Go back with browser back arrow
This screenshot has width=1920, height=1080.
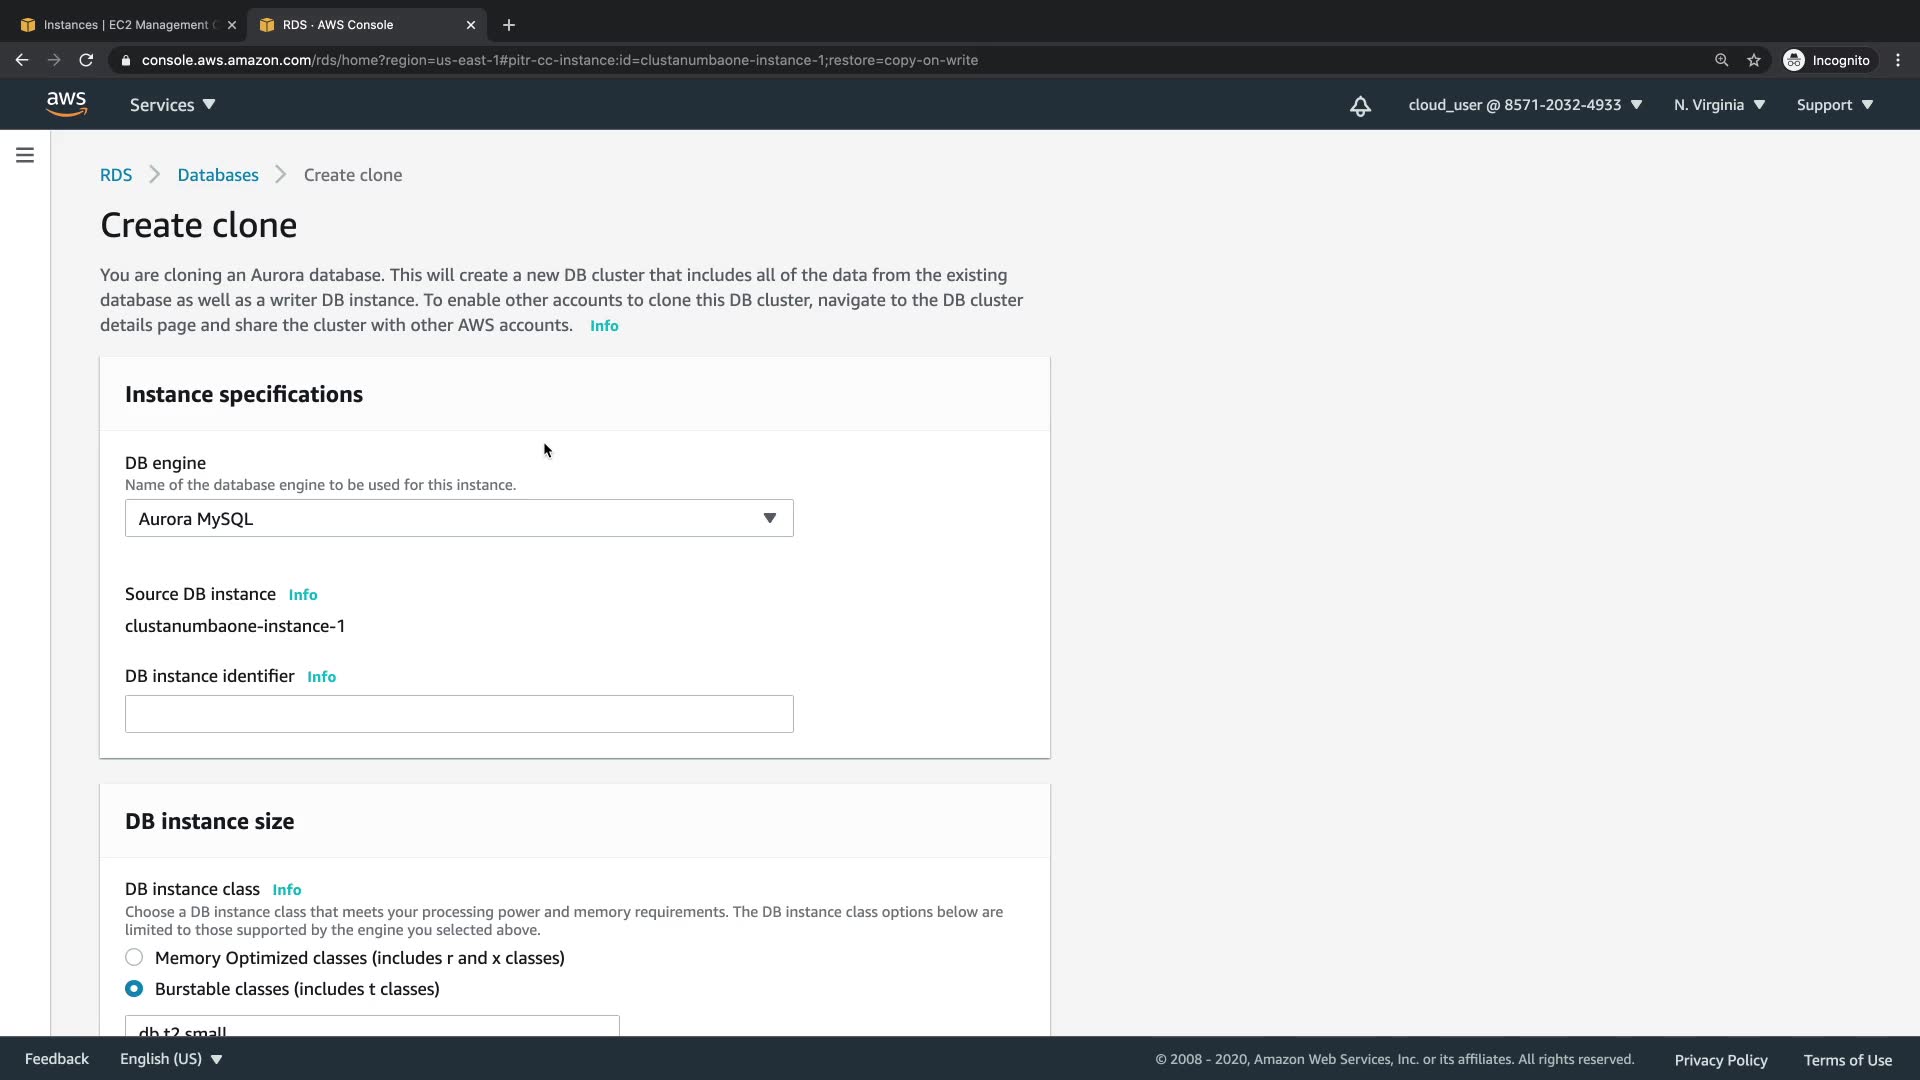click(x=22, y=60)
